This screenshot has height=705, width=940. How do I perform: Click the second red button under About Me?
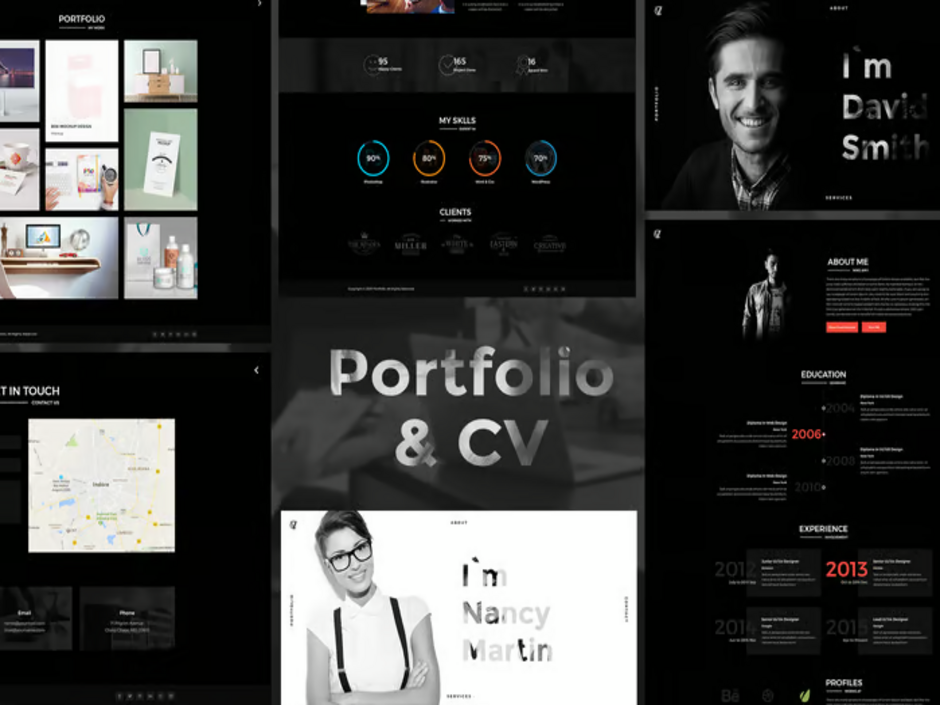[x=874, y=327]
